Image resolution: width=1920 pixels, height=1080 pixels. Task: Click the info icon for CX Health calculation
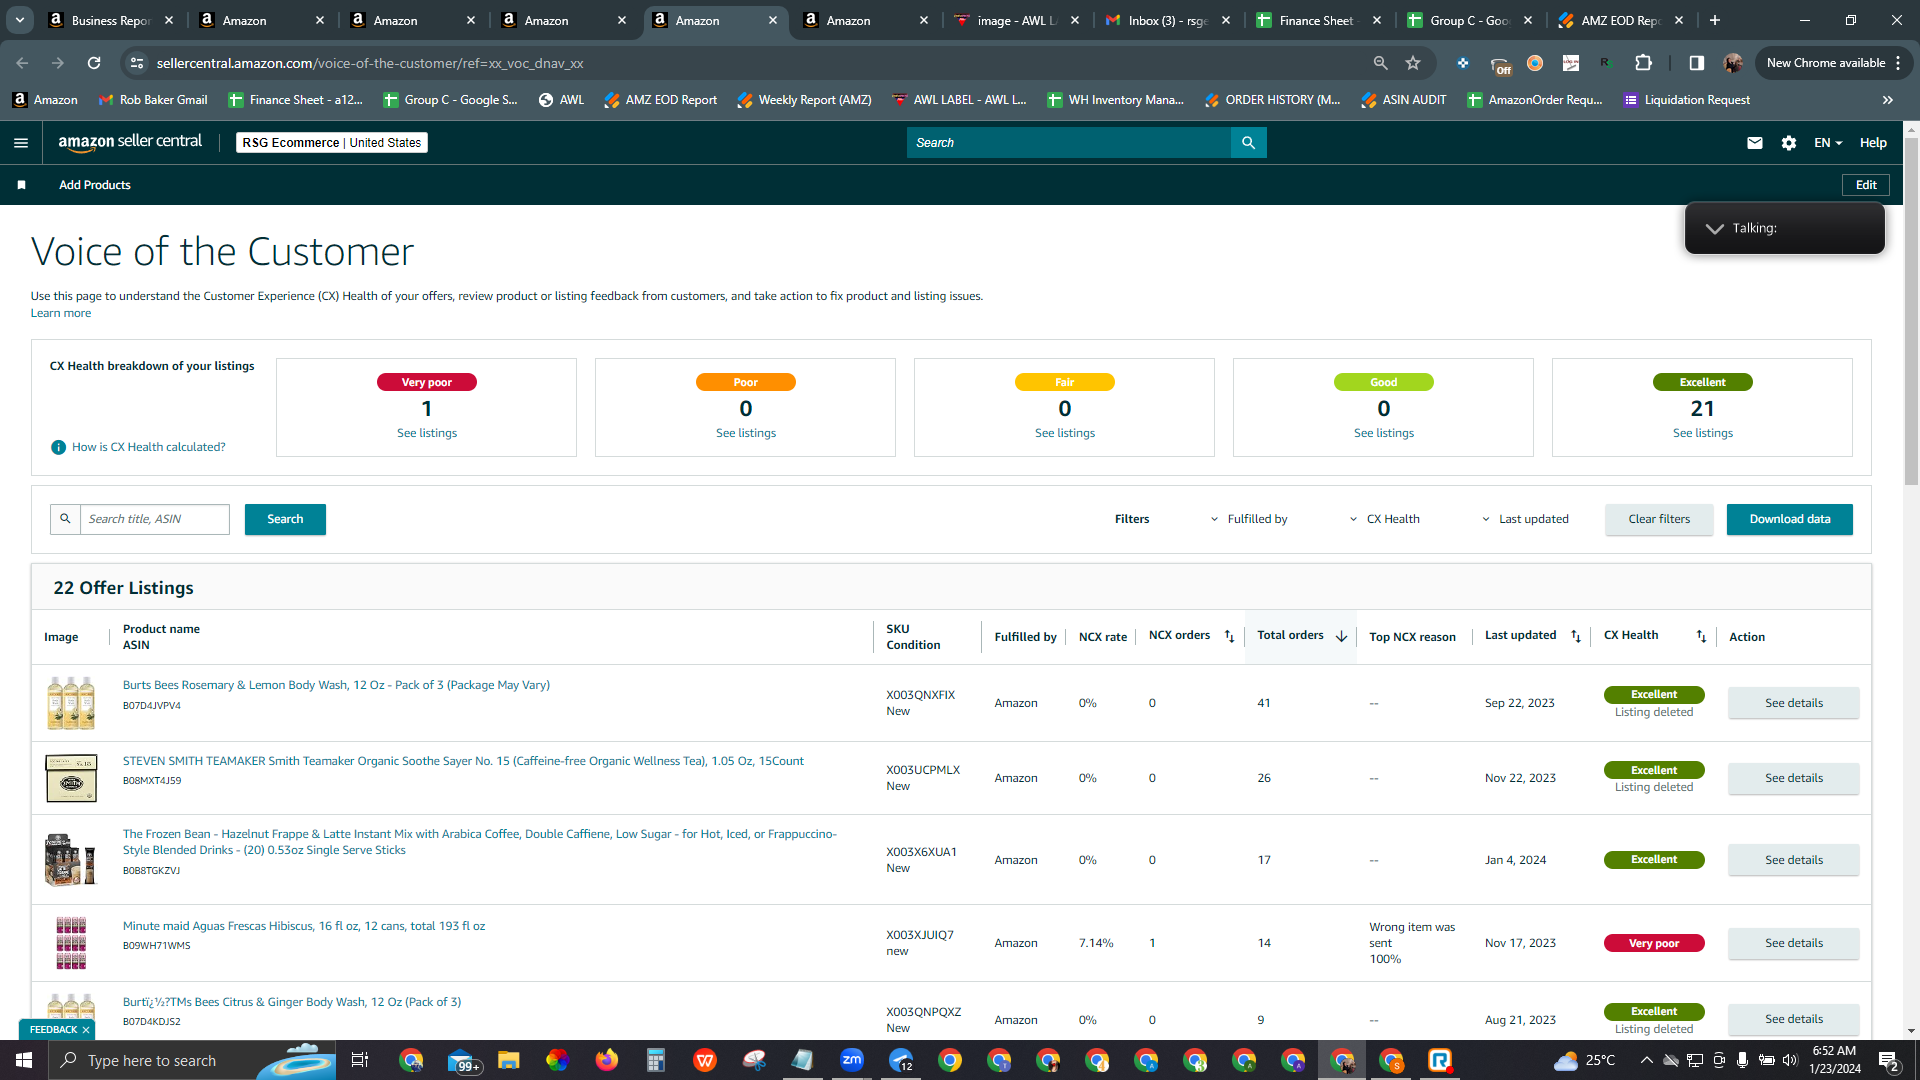[58, 447]
